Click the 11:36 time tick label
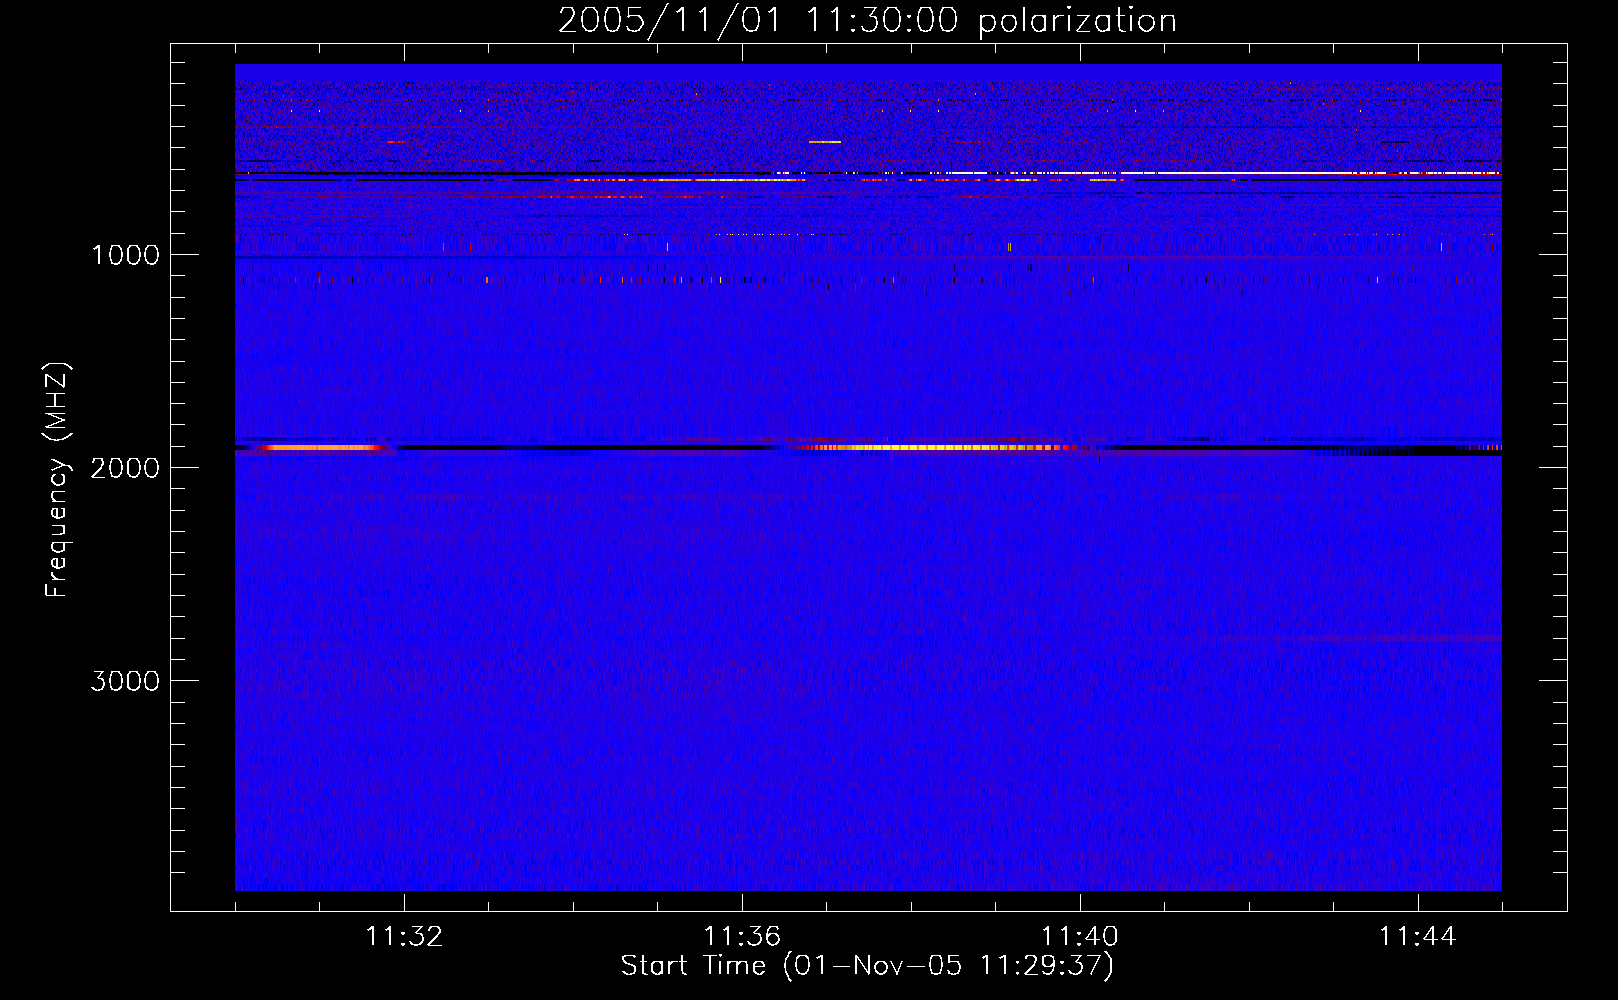The height and width of the screenshot is (1000, 1618). pyautogui.click(x=742, y=937)
